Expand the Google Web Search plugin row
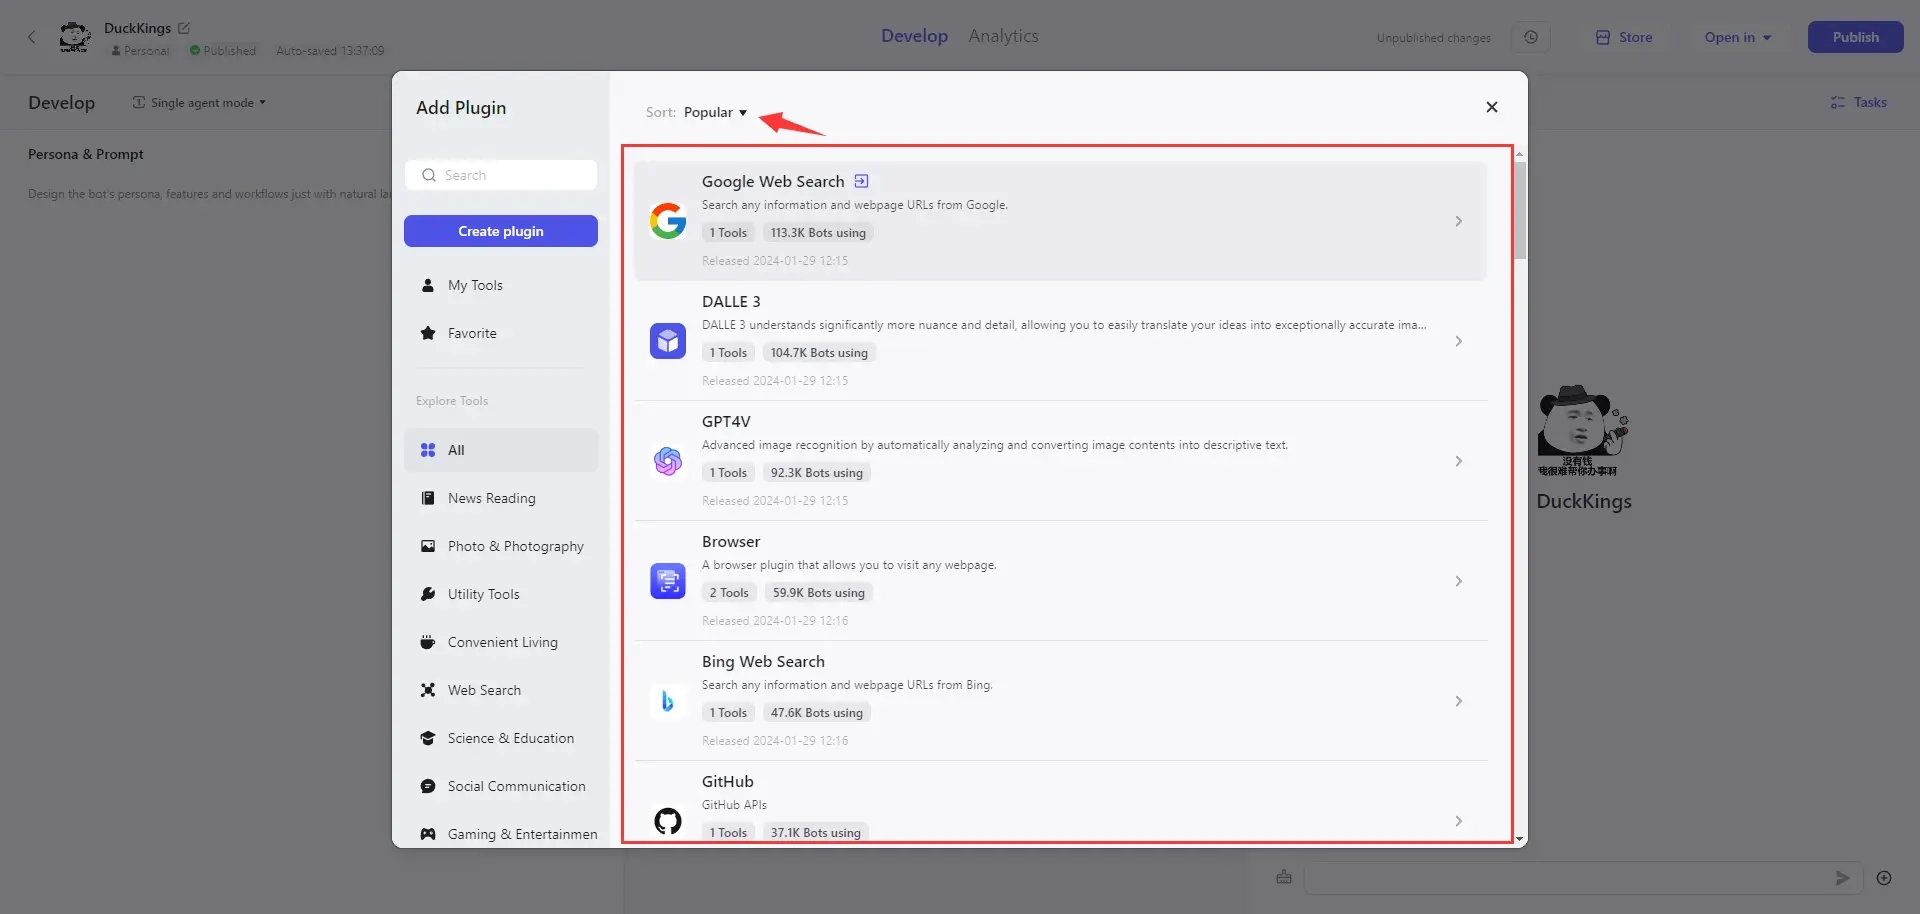Screen dimensions: 1920x914 (x=1458, y=221)
